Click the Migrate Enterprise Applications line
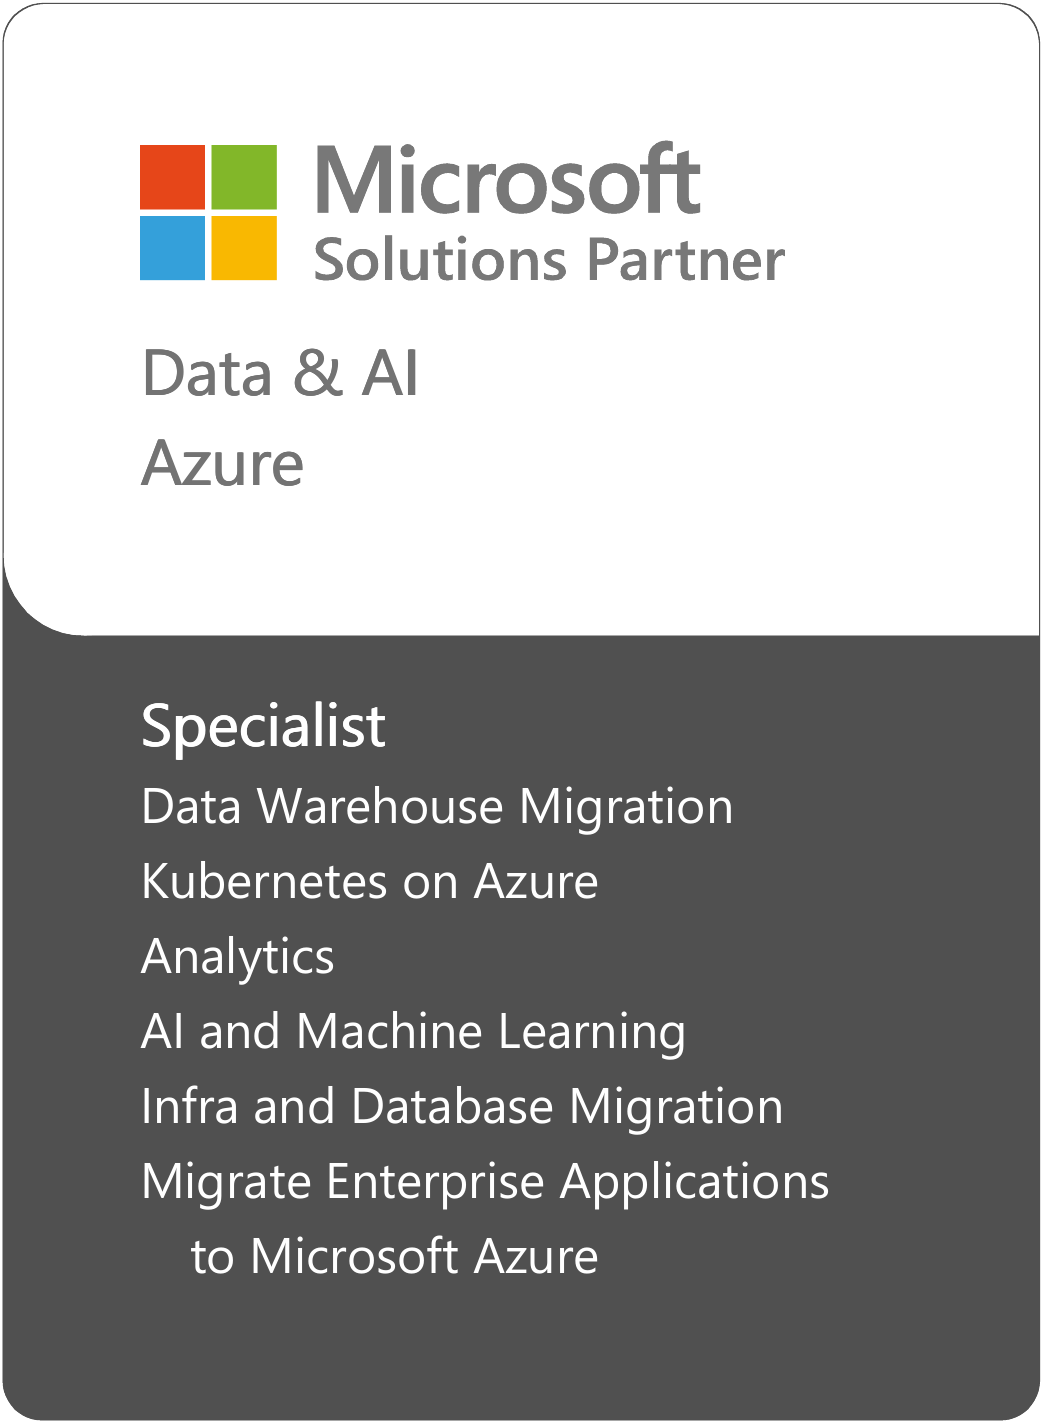 (485, 1182)
